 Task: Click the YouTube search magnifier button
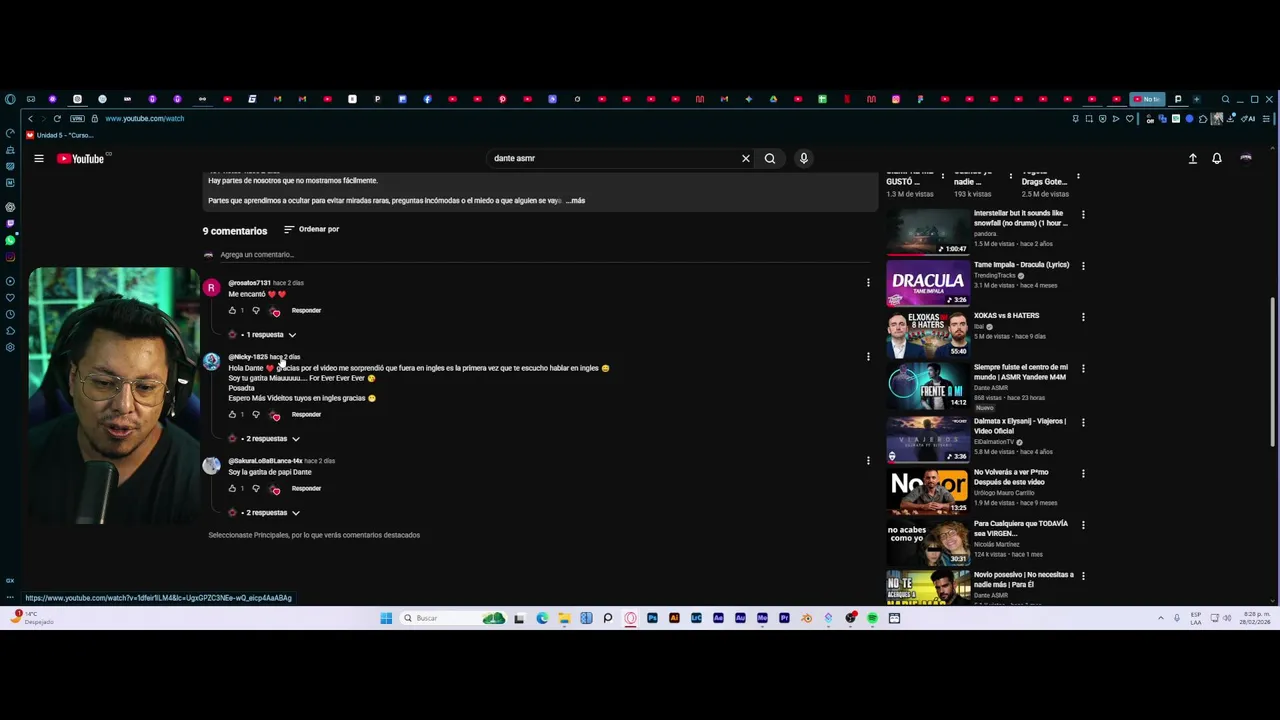770,158
